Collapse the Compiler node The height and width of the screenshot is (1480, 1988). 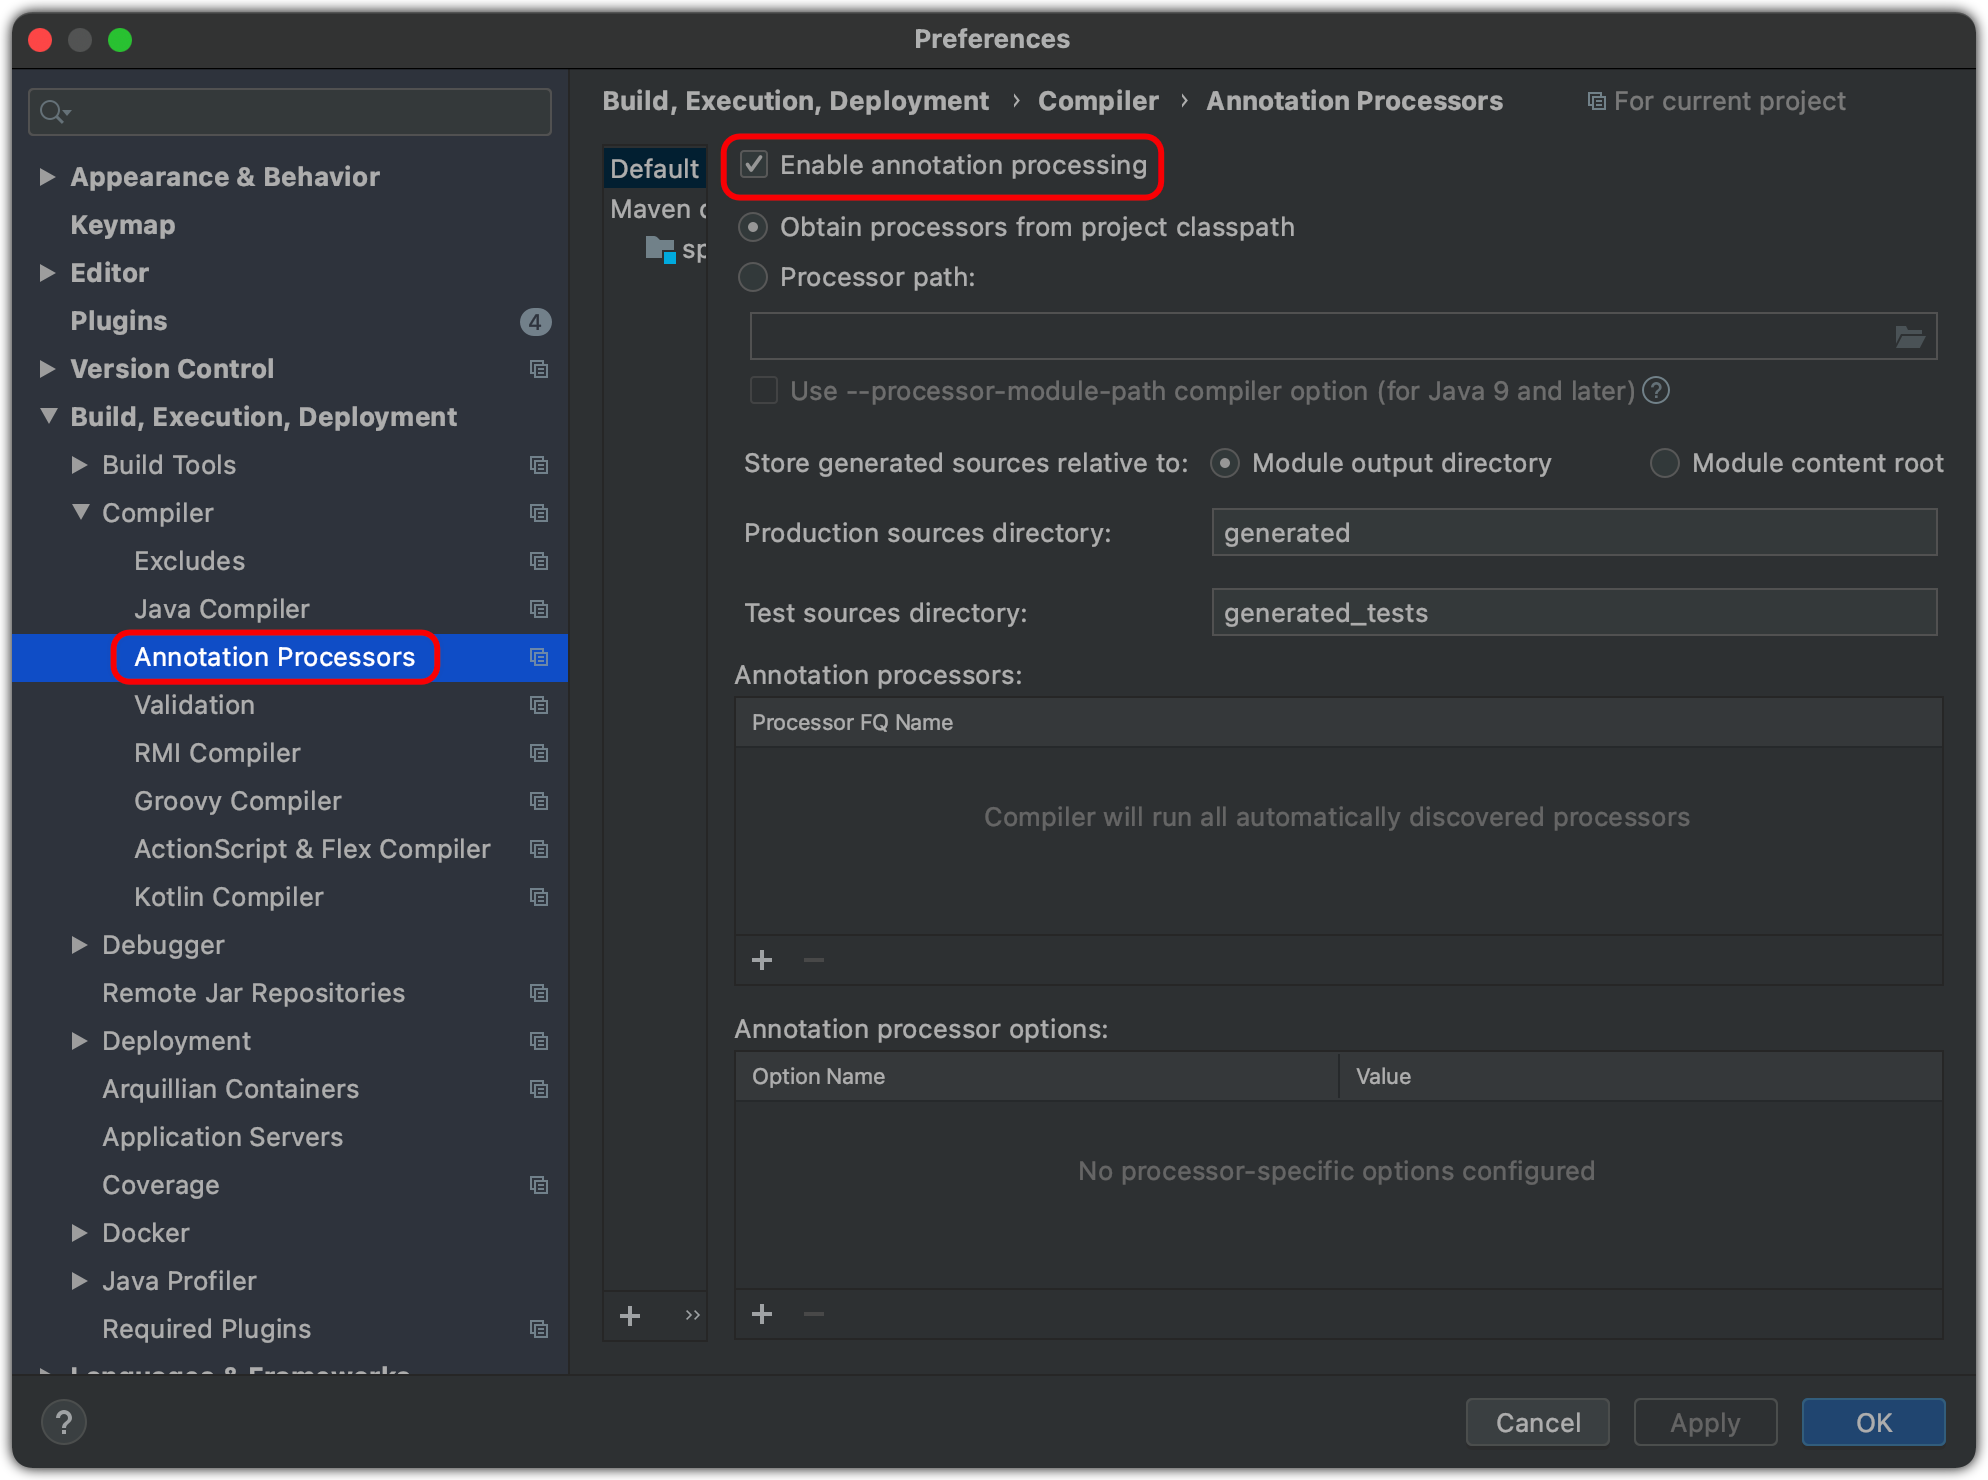pyautogui.click(x=80, y=512)
